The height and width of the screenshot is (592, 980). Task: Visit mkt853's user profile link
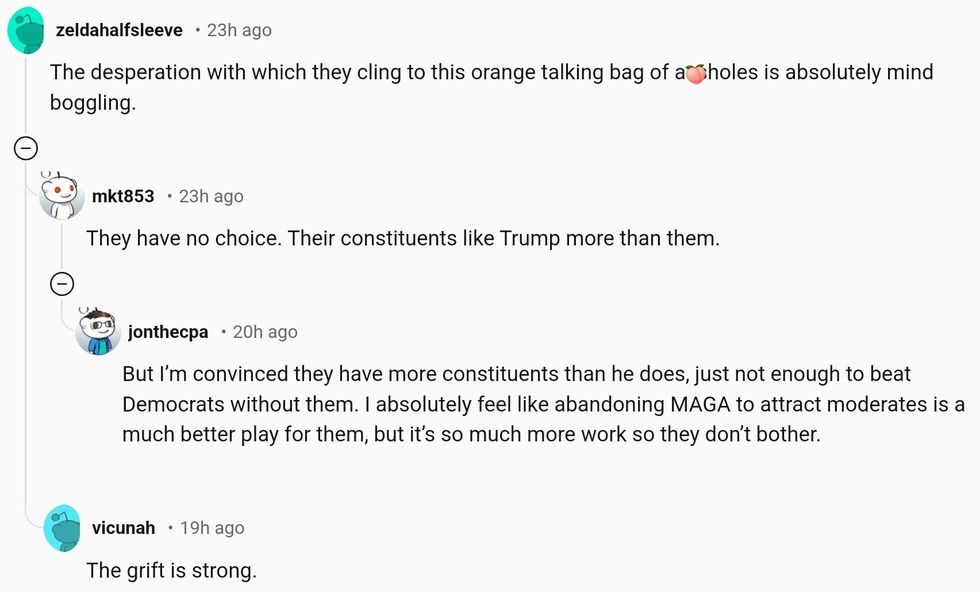[123, 196]
